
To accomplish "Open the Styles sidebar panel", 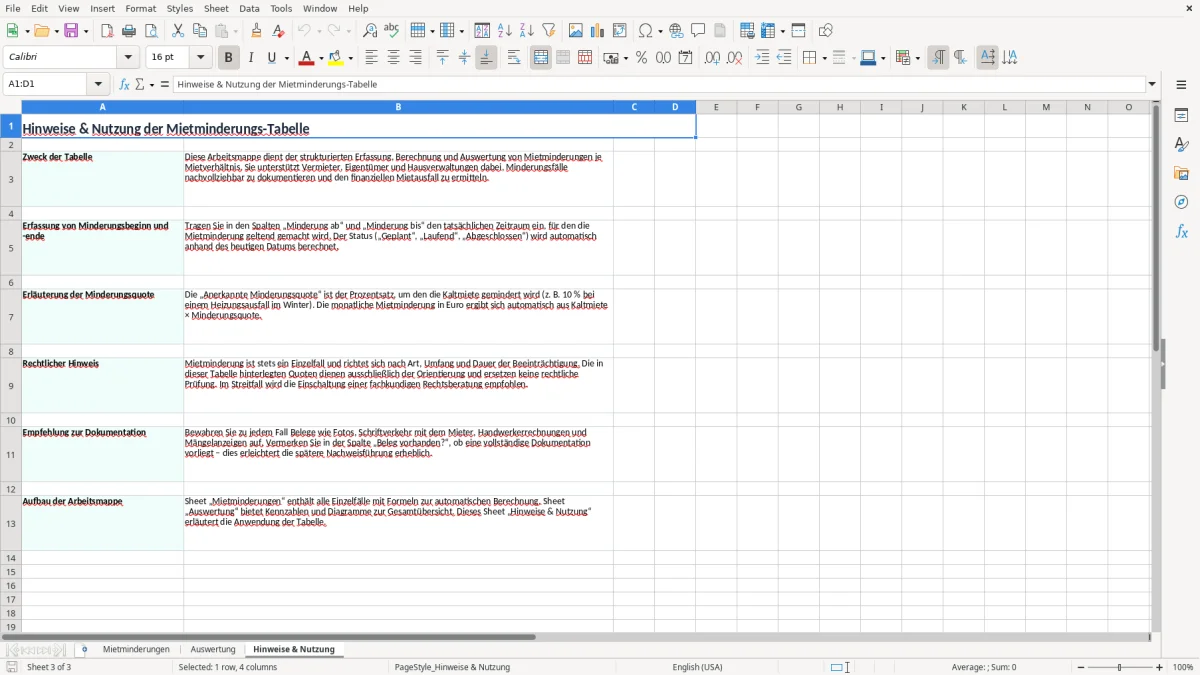I will [1181, 144].
